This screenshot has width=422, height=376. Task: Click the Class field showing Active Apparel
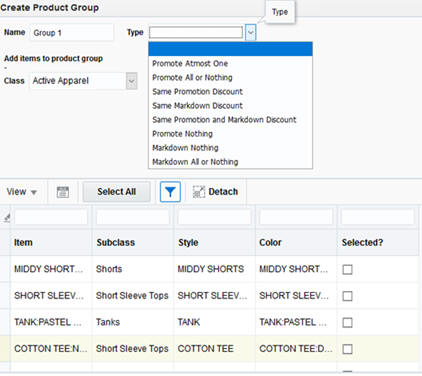click(x=78, y=81)
